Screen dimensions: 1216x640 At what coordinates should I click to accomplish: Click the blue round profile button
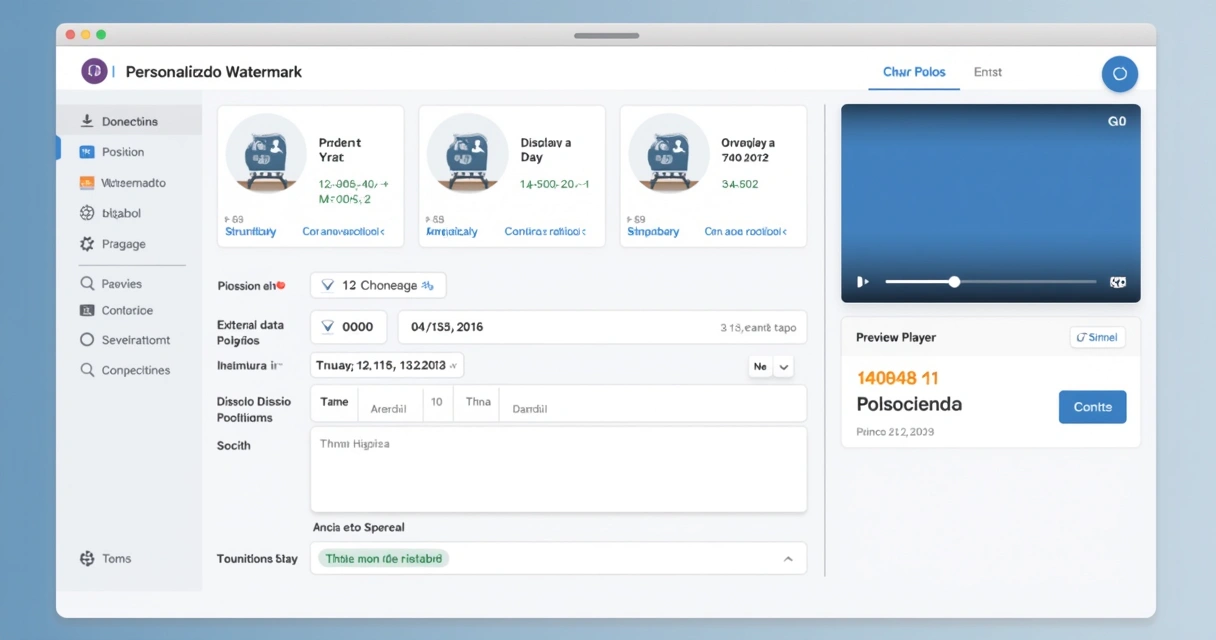1120,74
